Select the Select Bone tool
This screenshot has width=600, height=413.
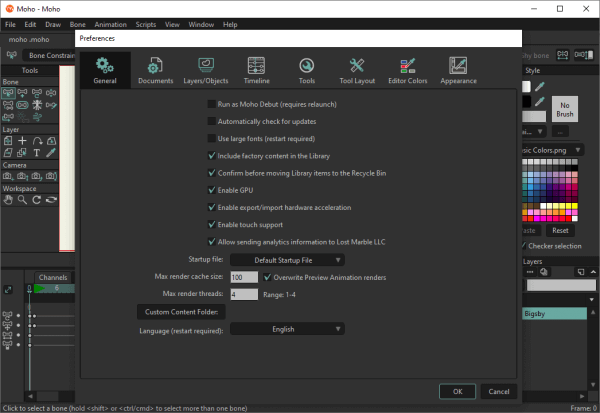[x=8, y=93]
